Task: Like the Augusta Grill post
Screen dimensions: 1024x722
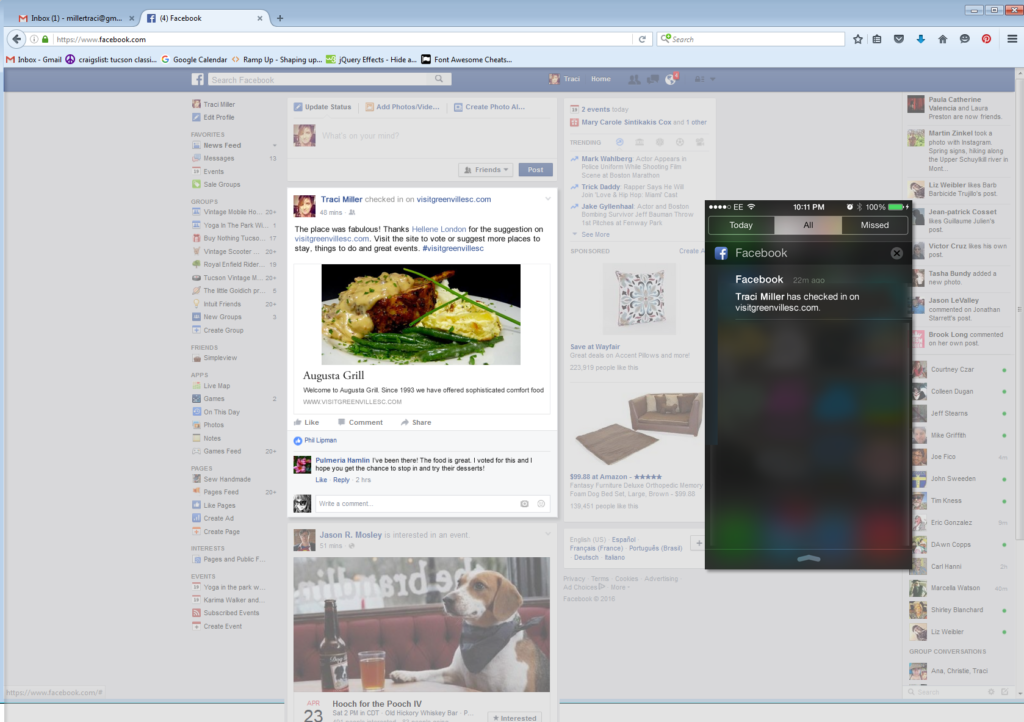Action: 306,422
